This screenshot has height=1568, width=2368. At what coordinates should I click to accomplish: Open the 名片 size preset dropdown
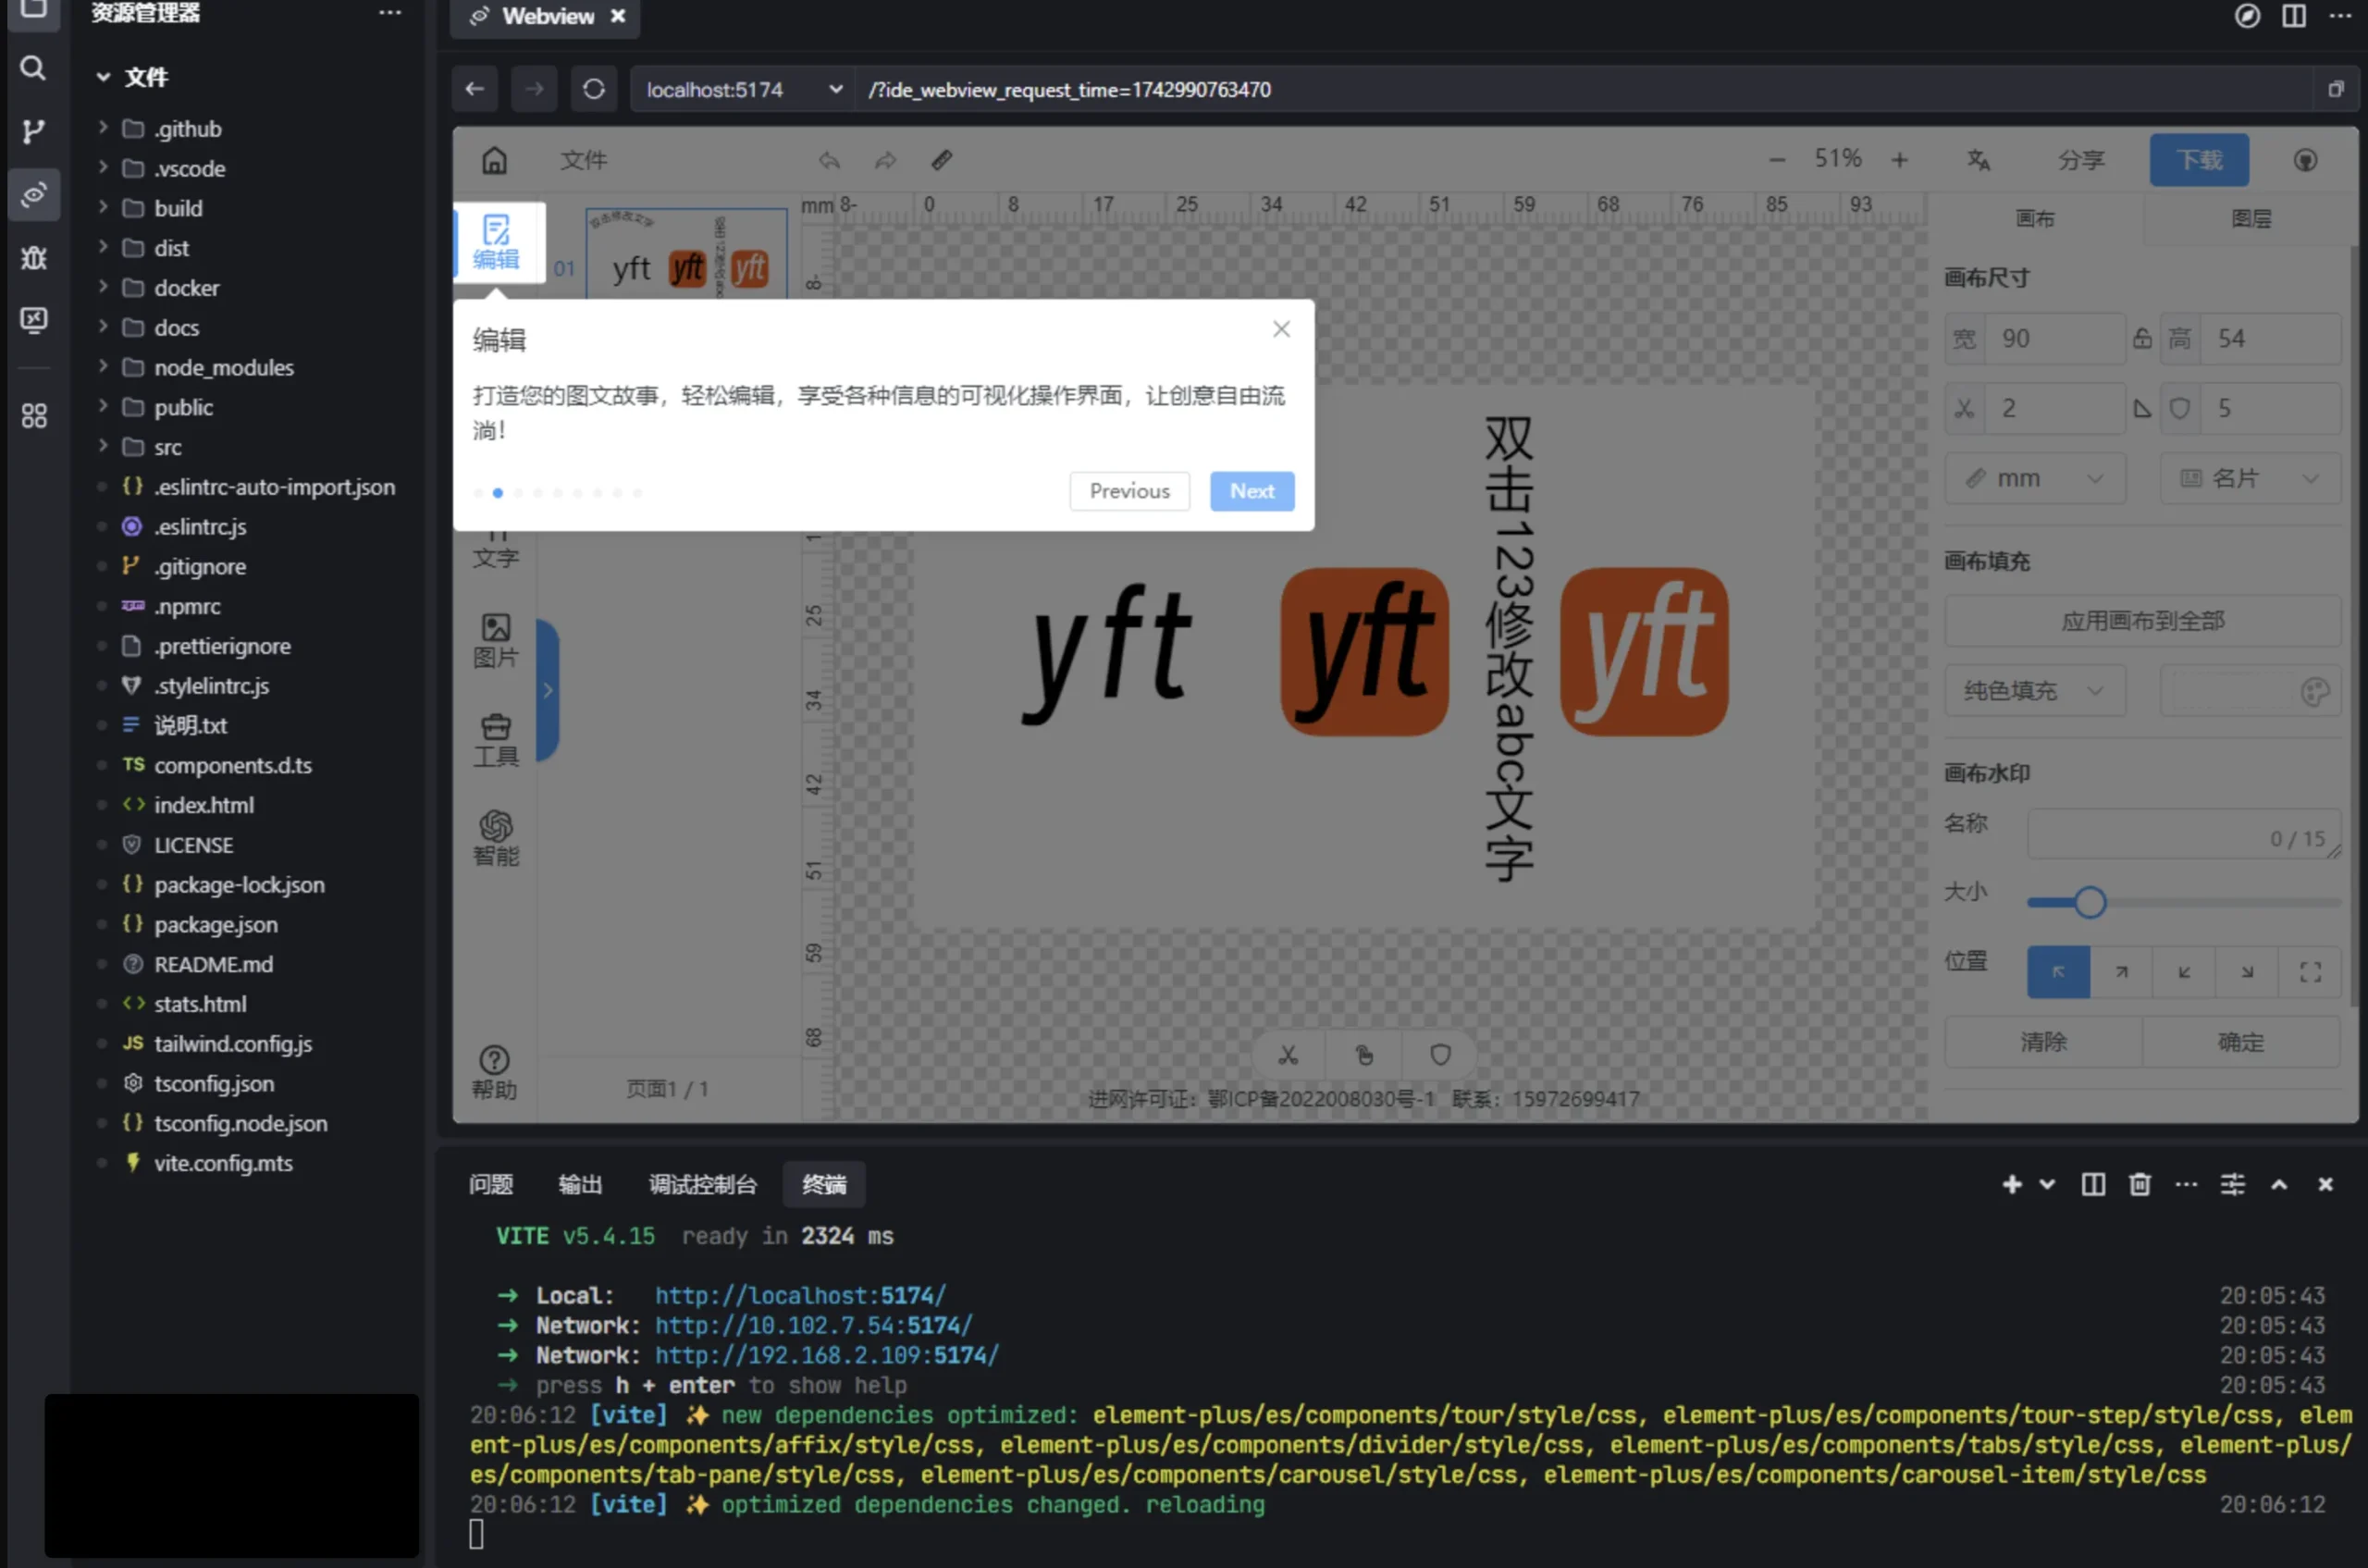click(2249, 478)
